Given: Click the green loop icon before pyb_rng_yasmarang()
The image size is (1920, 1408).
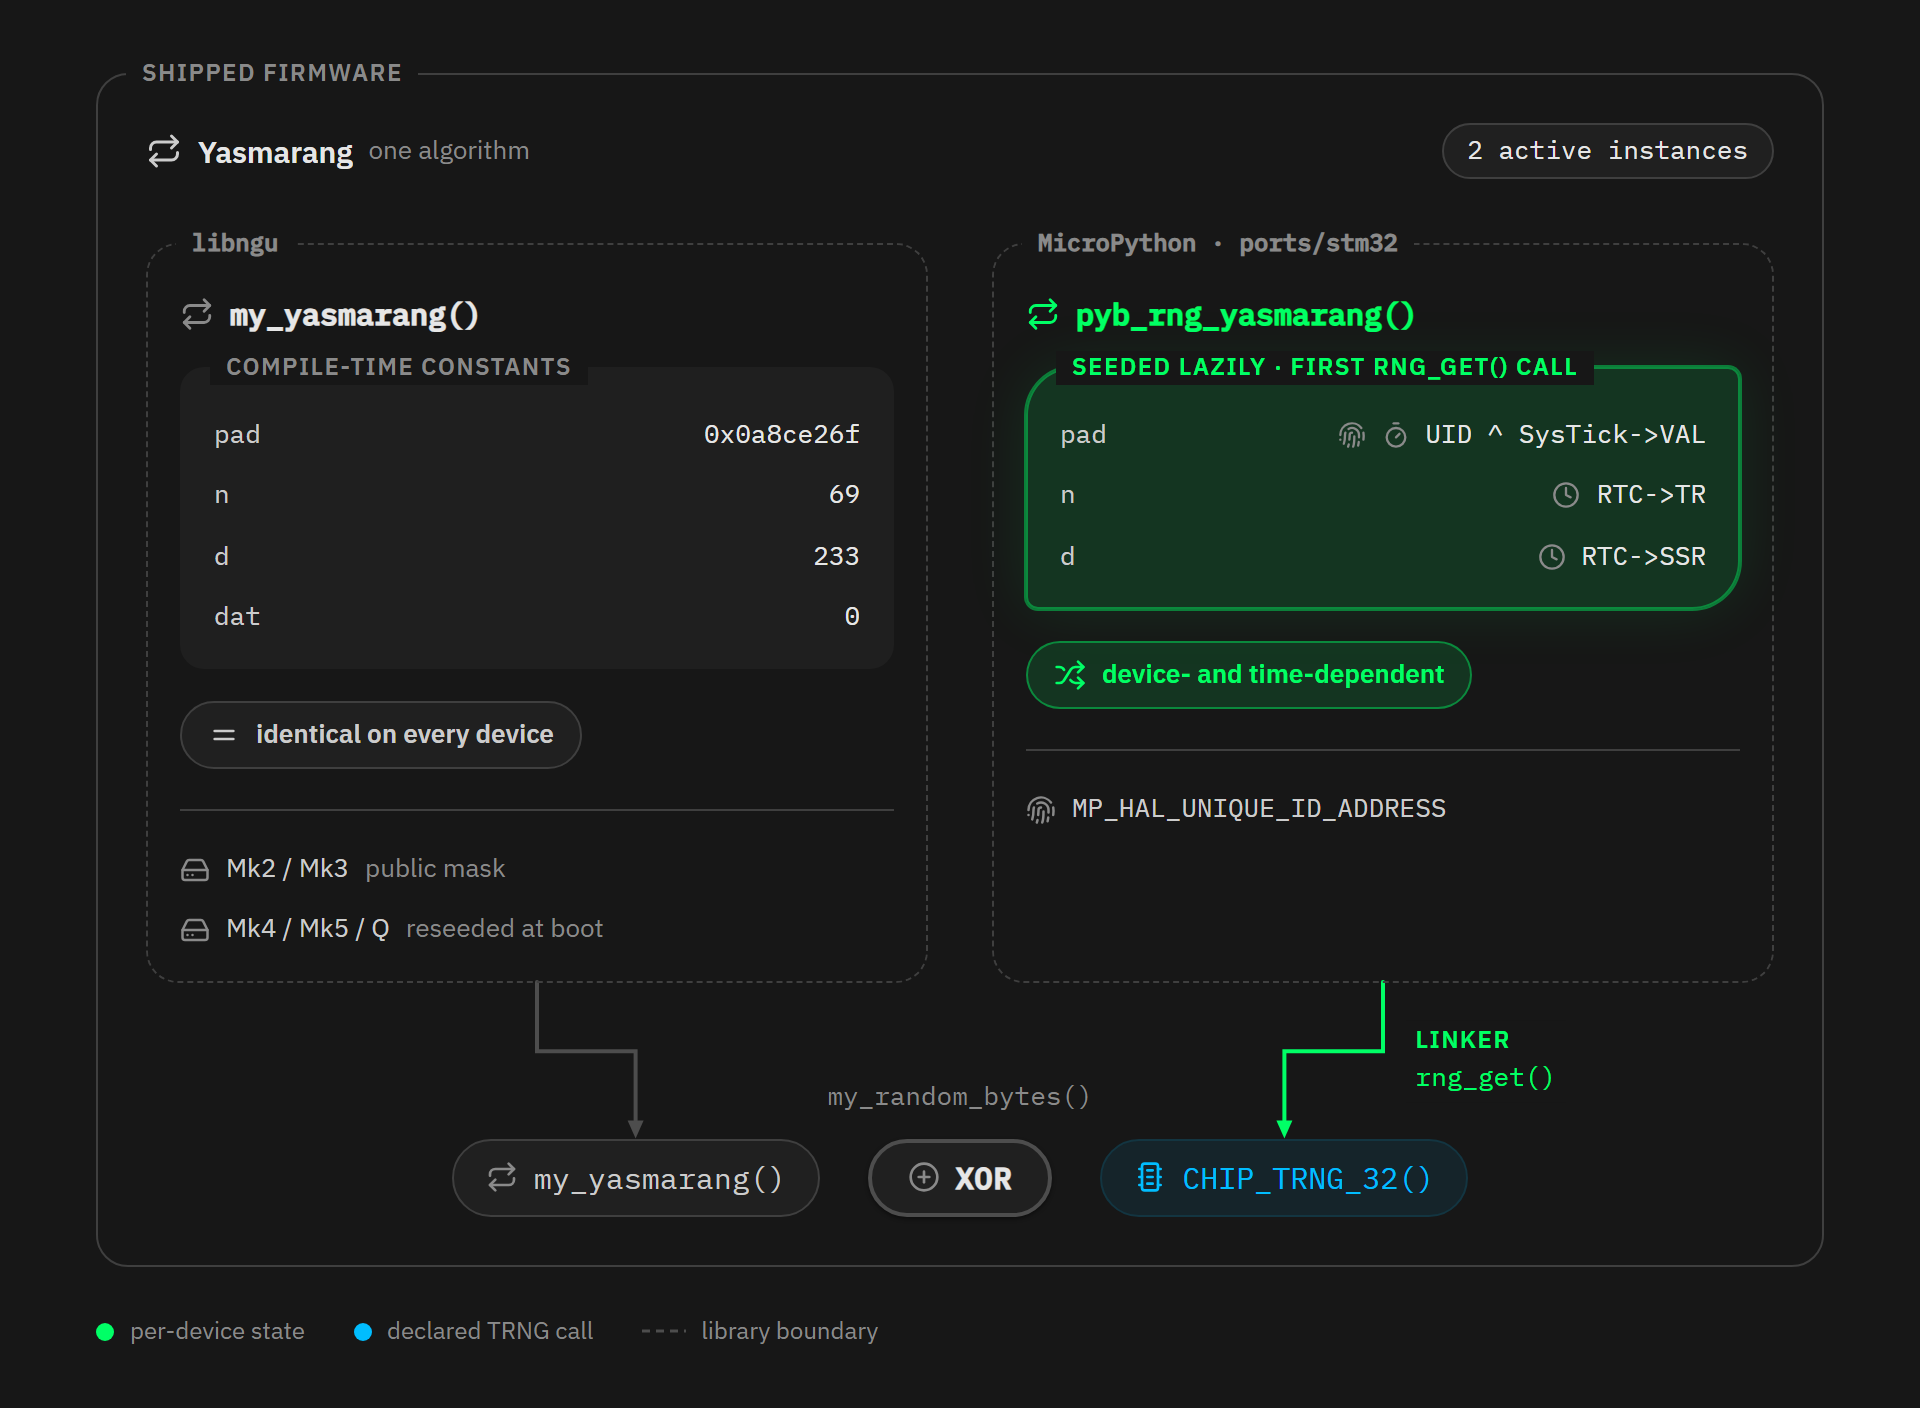Looking at the screenshot, I should click(1043, 314).
